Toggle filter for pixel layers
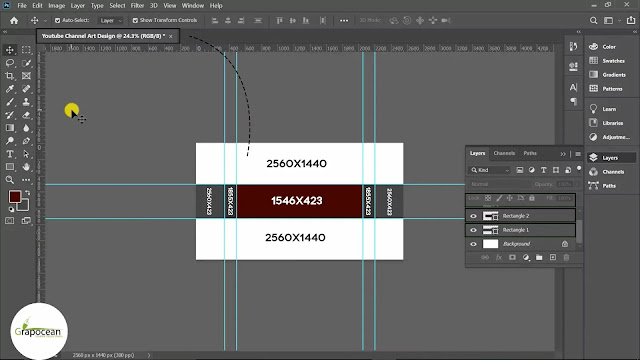This screenshot has height=360, width=640. 520,170
